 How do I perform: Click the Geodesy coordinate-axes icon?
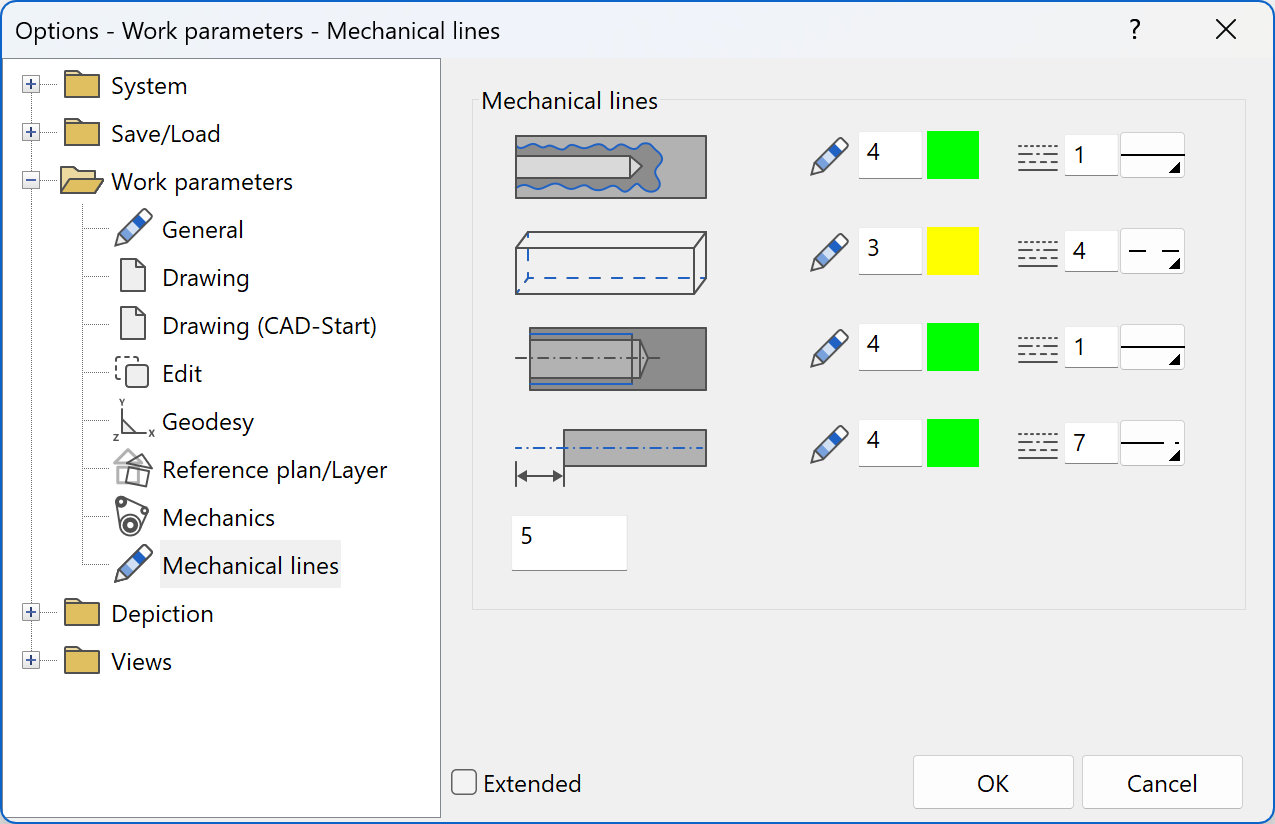[x=134, y=421]
